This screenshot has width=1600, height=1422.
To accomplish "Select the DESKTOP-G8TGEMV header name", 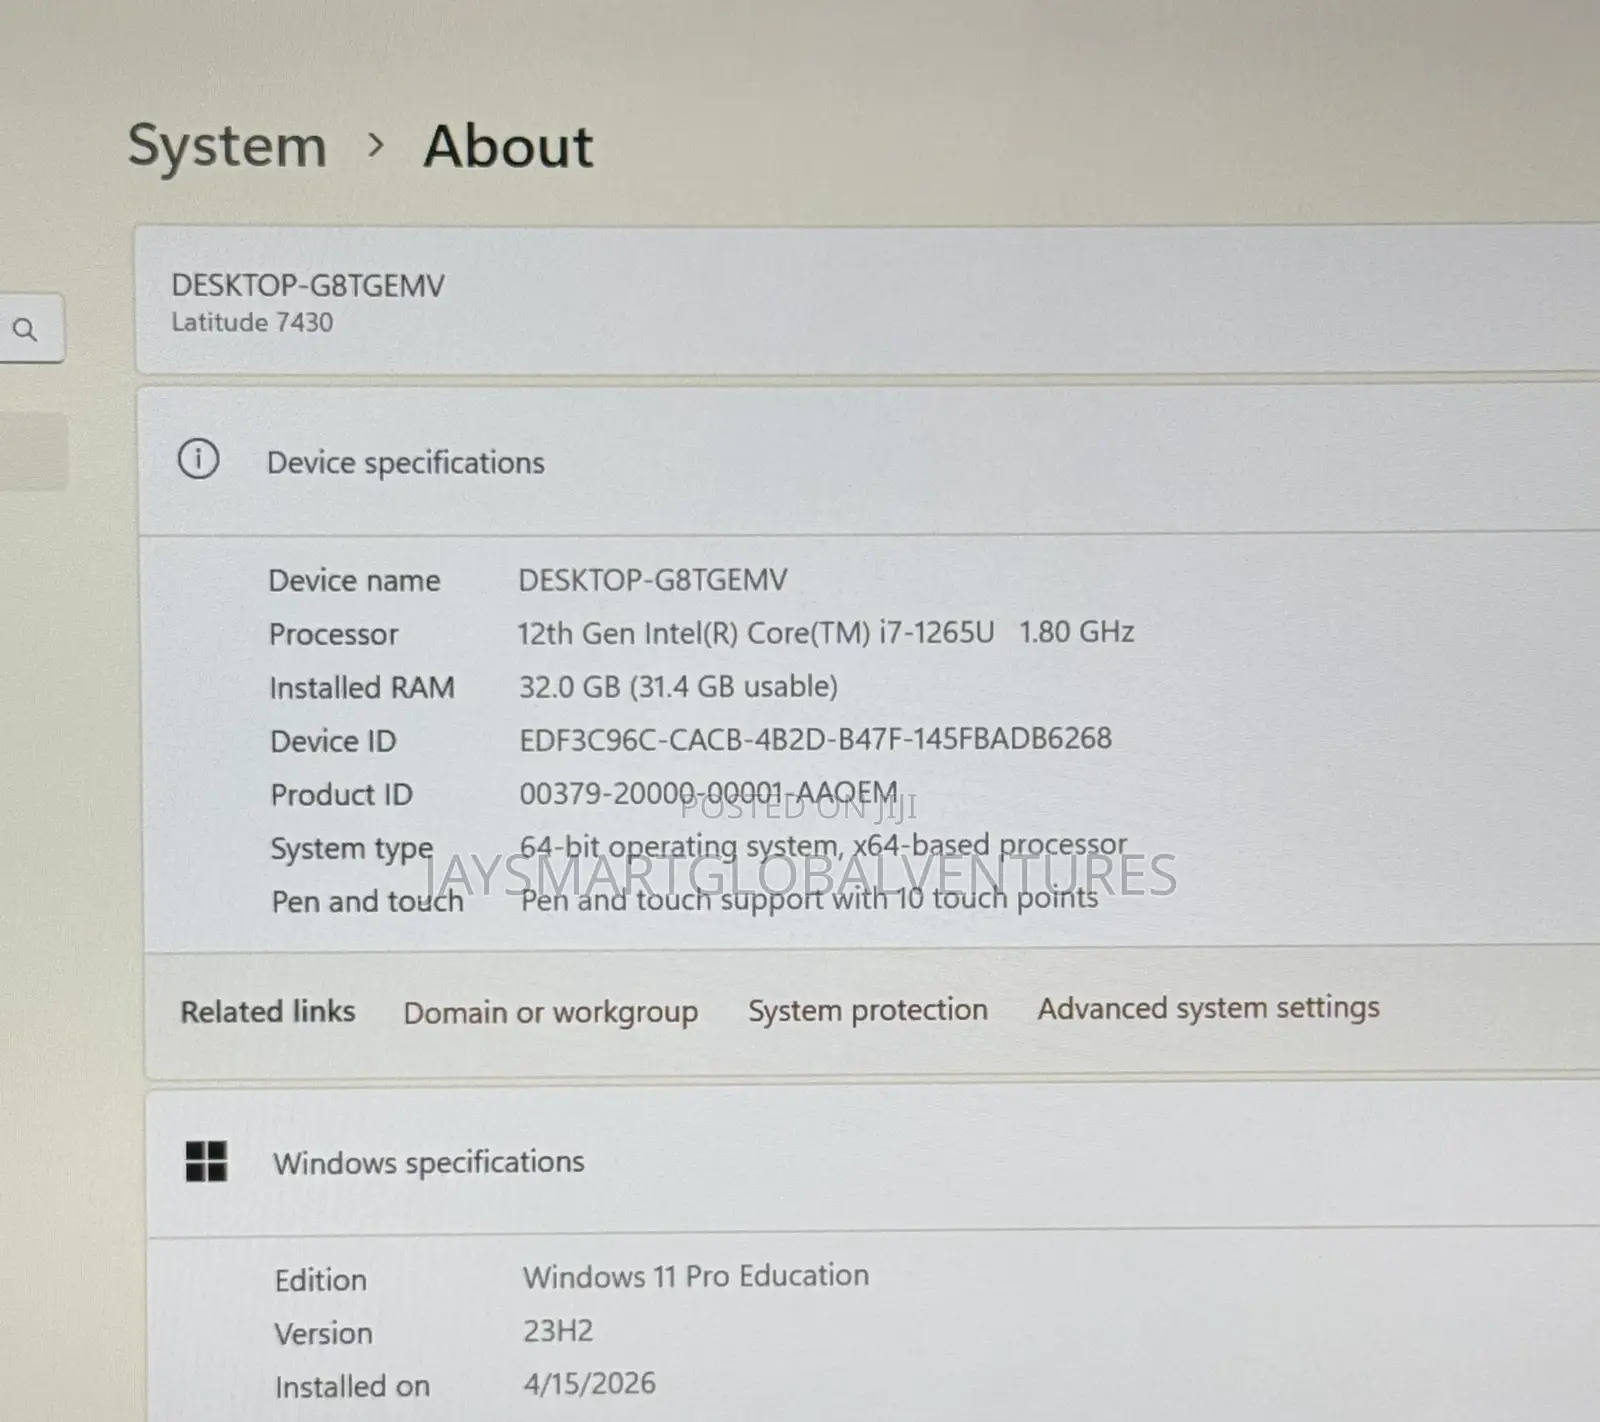I will click(308, 286).
